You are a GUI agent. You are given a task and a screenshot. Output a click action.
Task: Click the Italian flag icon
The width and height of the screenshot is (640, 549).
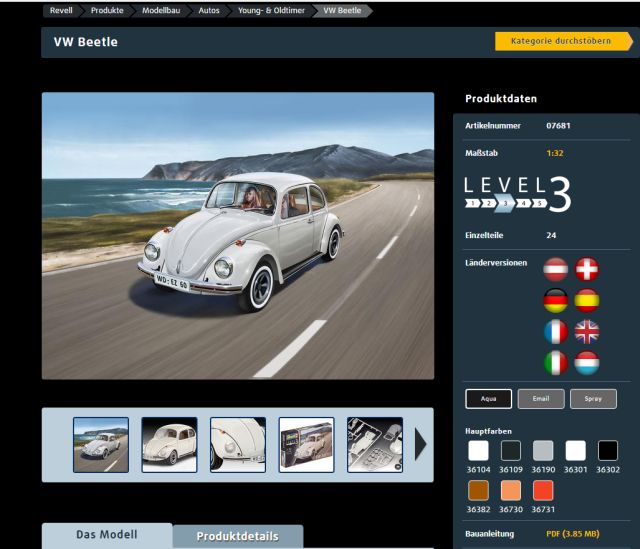point(555,362)
